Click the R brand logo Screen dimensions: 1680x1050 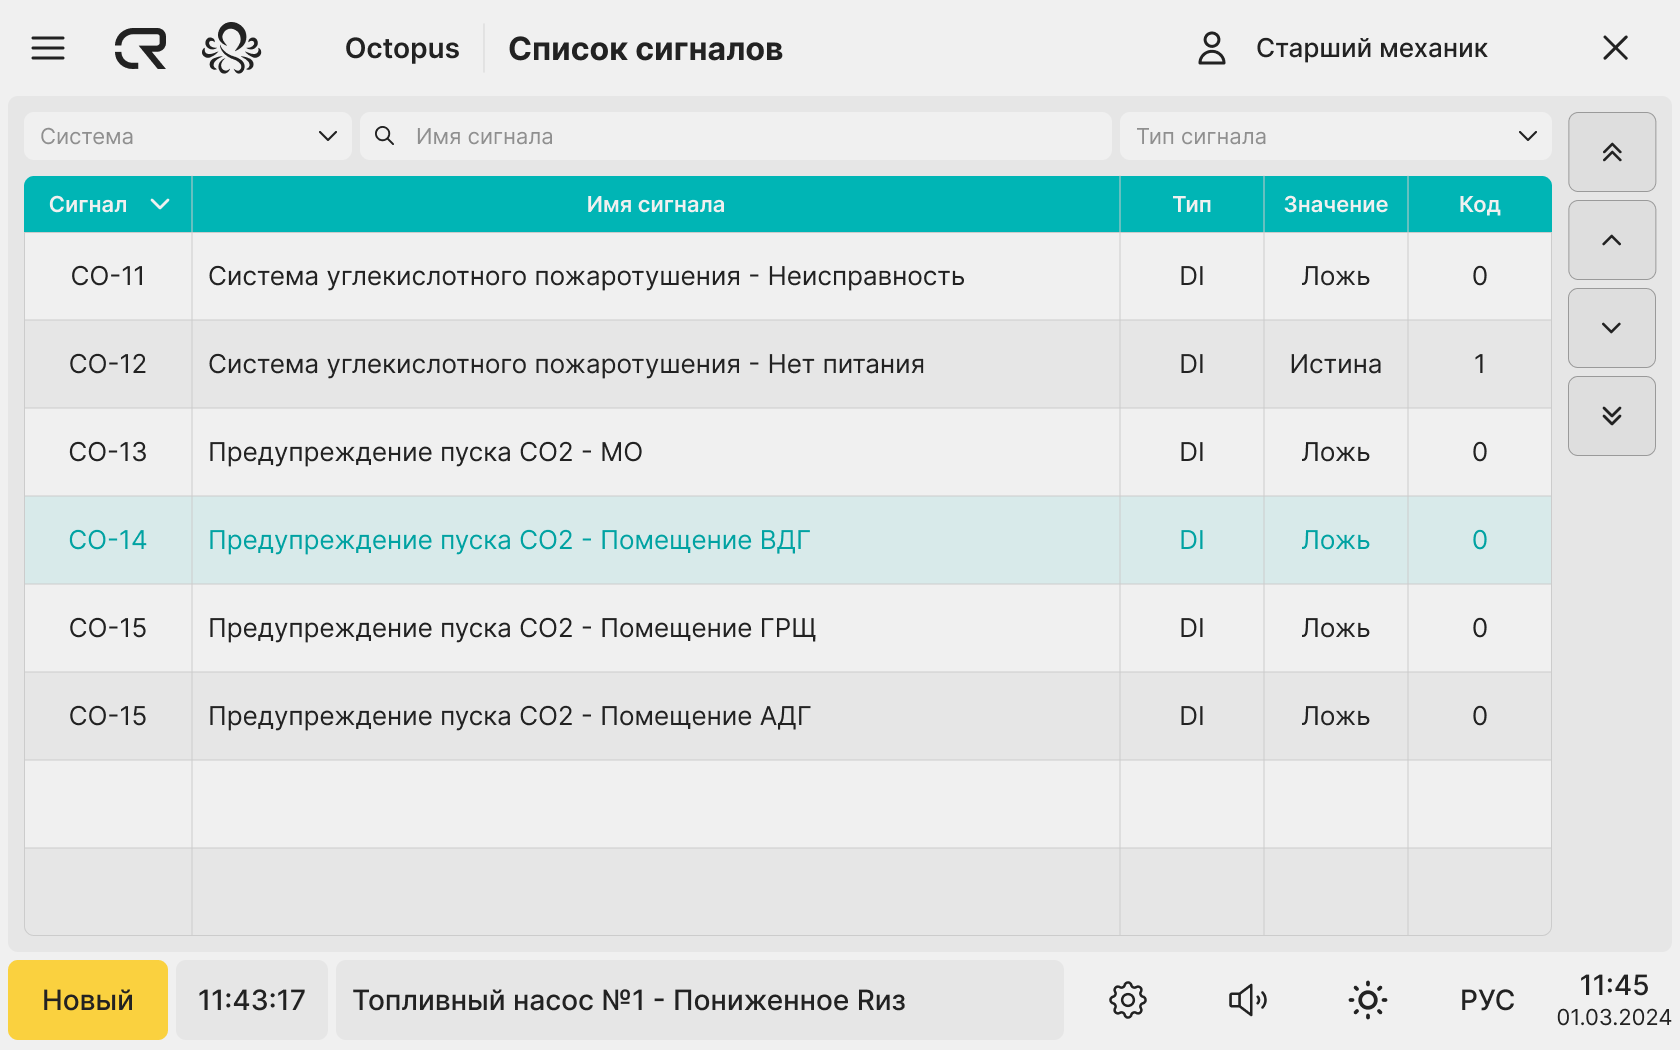(141, 48)
